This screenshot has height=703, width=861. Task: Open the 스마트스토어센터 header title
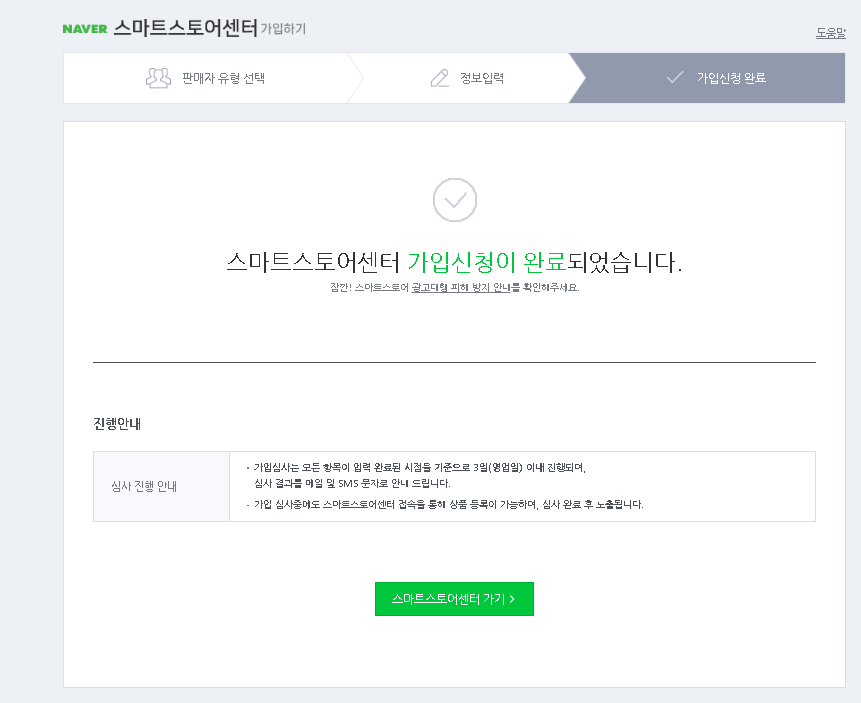(x=186, y=28)
